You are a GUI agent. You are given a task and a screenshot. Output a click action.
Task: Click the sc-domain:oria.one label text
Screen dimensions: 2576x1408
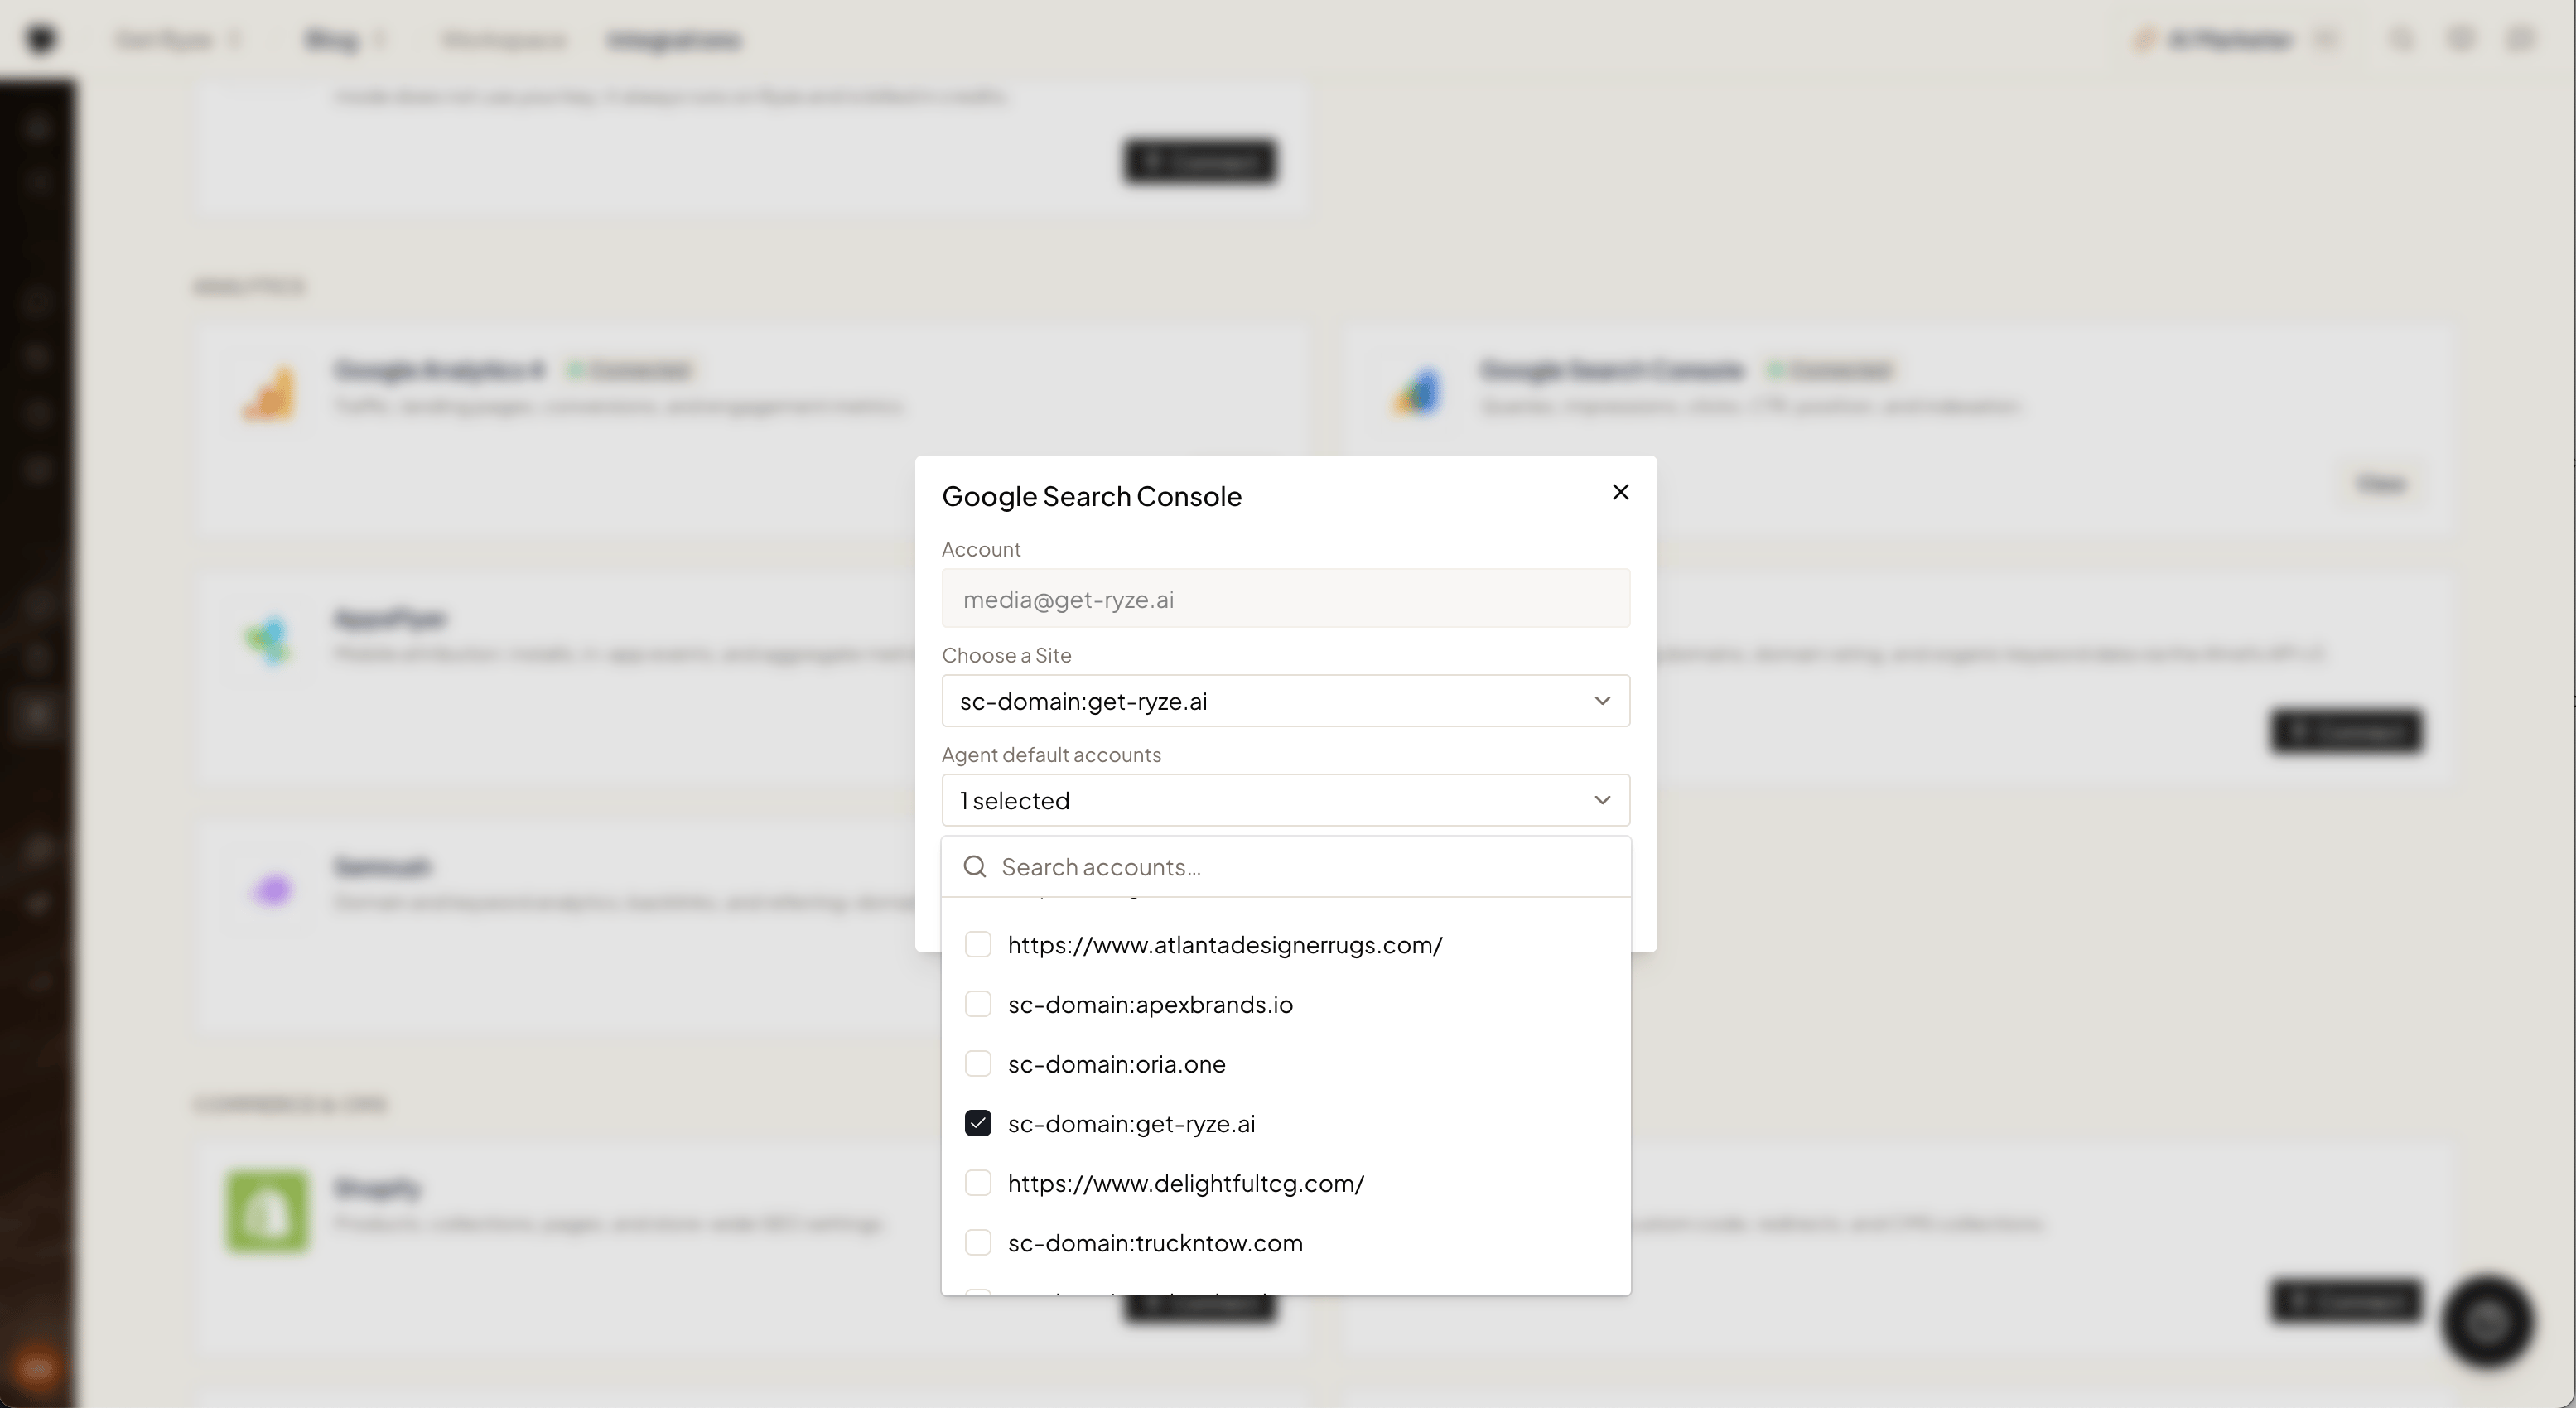[1116, 1064]
